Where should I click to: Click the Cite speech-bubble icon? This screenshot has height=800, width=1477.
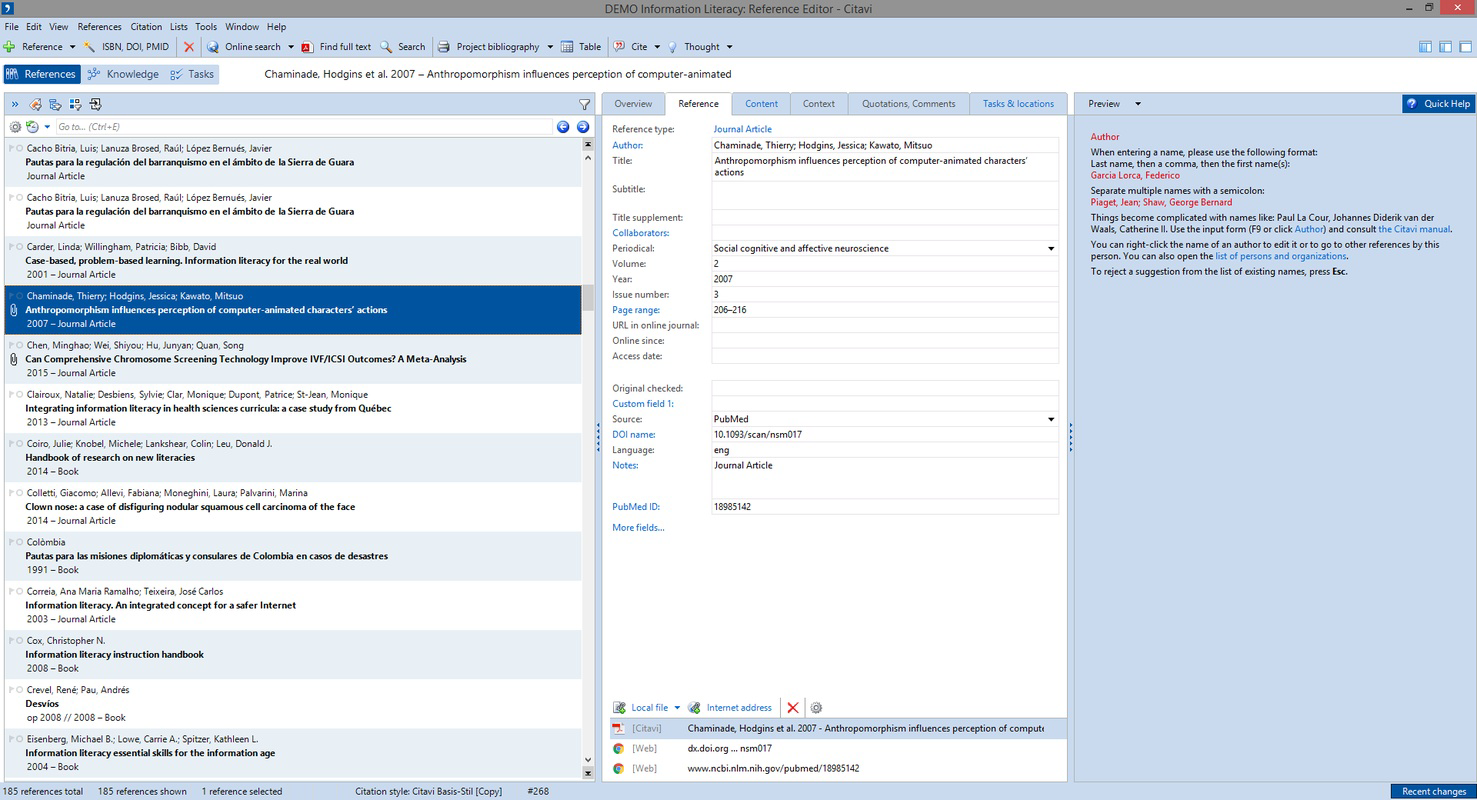tap(619, 47)
